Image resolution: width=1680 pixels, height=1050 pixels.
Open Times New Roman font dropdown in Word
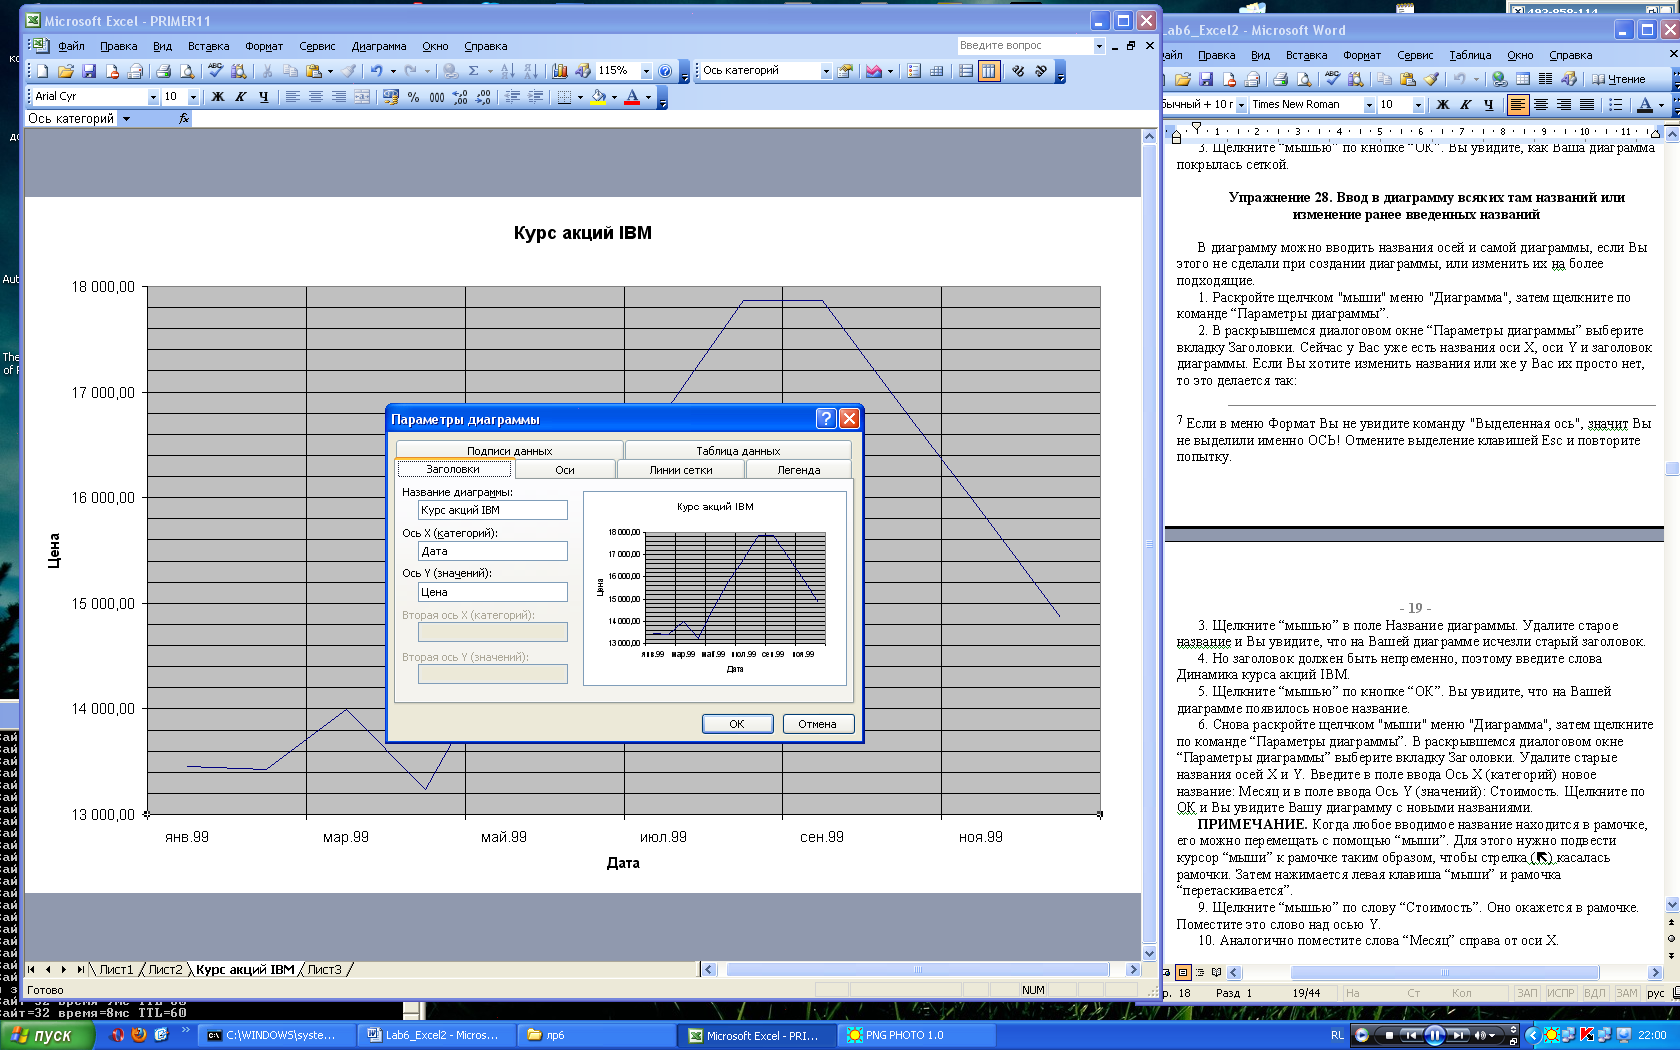point(1369,104)
